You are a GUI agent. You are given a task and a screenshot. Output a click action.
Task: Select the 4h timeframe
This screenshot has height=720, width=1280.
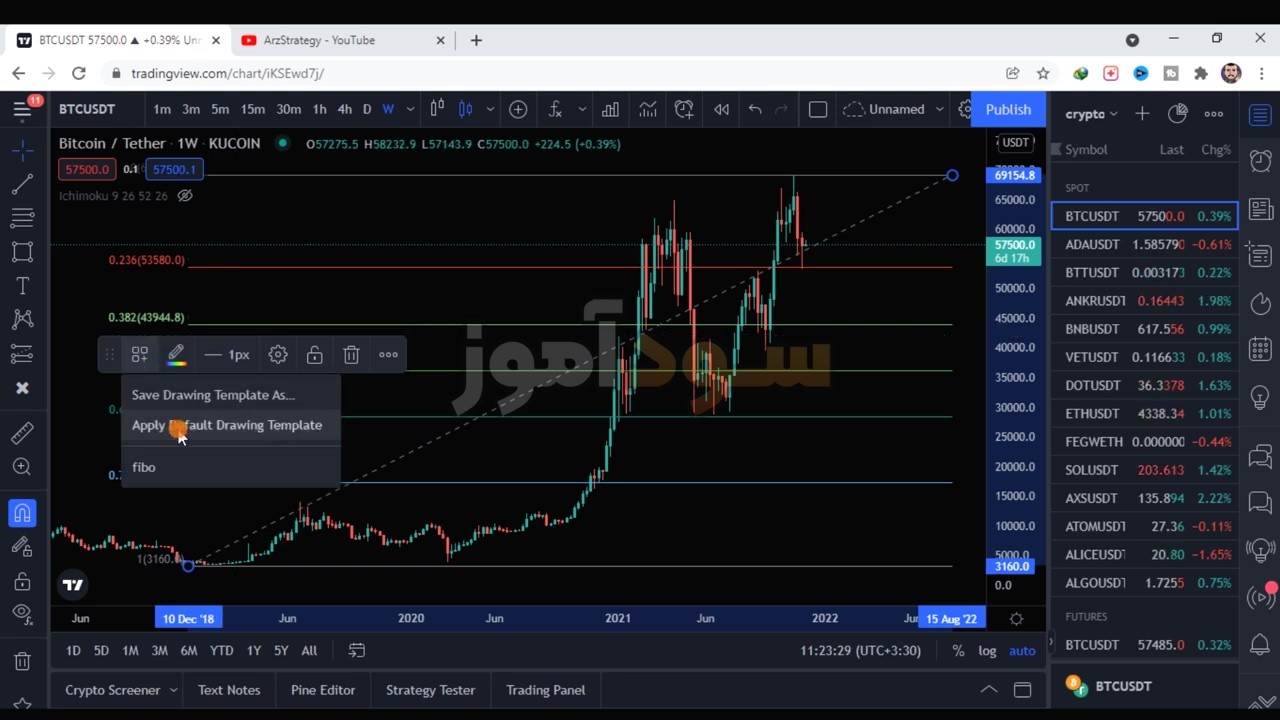click(x=344, y=109)
